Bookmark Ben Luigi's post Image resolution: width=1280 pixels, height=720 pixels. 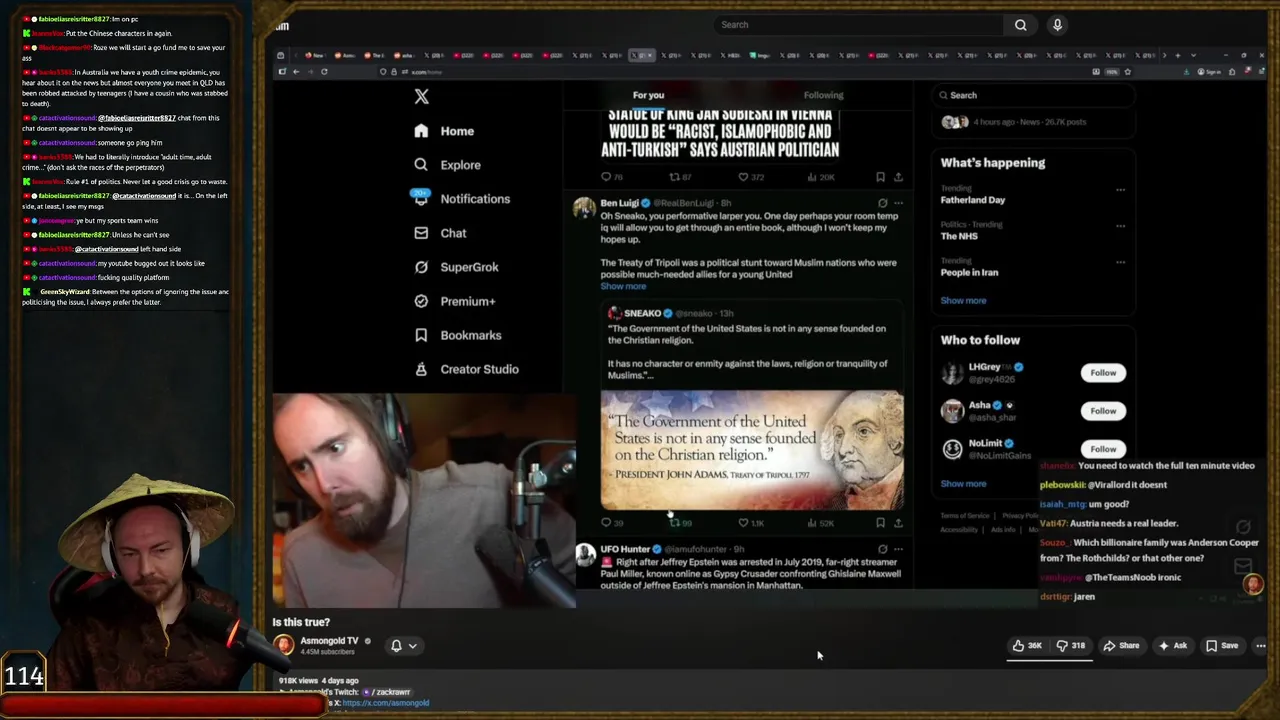880,522
